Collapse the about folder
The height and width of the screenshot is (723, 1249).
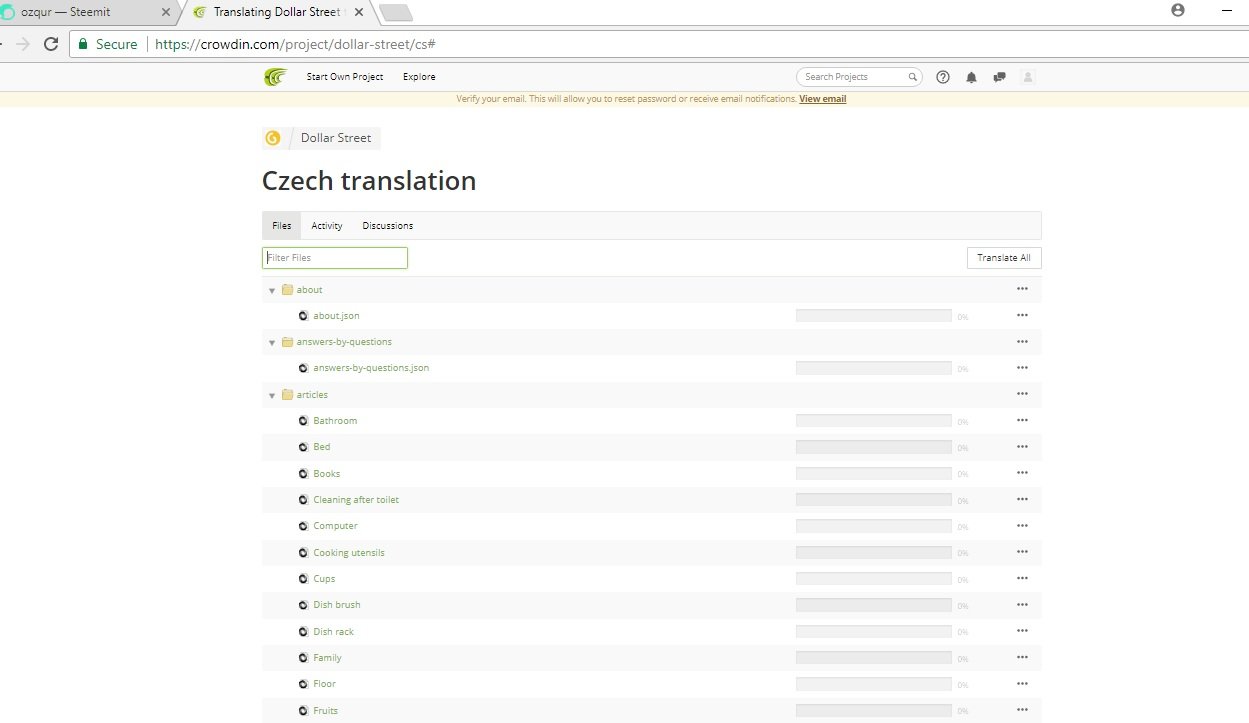(x=272, y=290)
